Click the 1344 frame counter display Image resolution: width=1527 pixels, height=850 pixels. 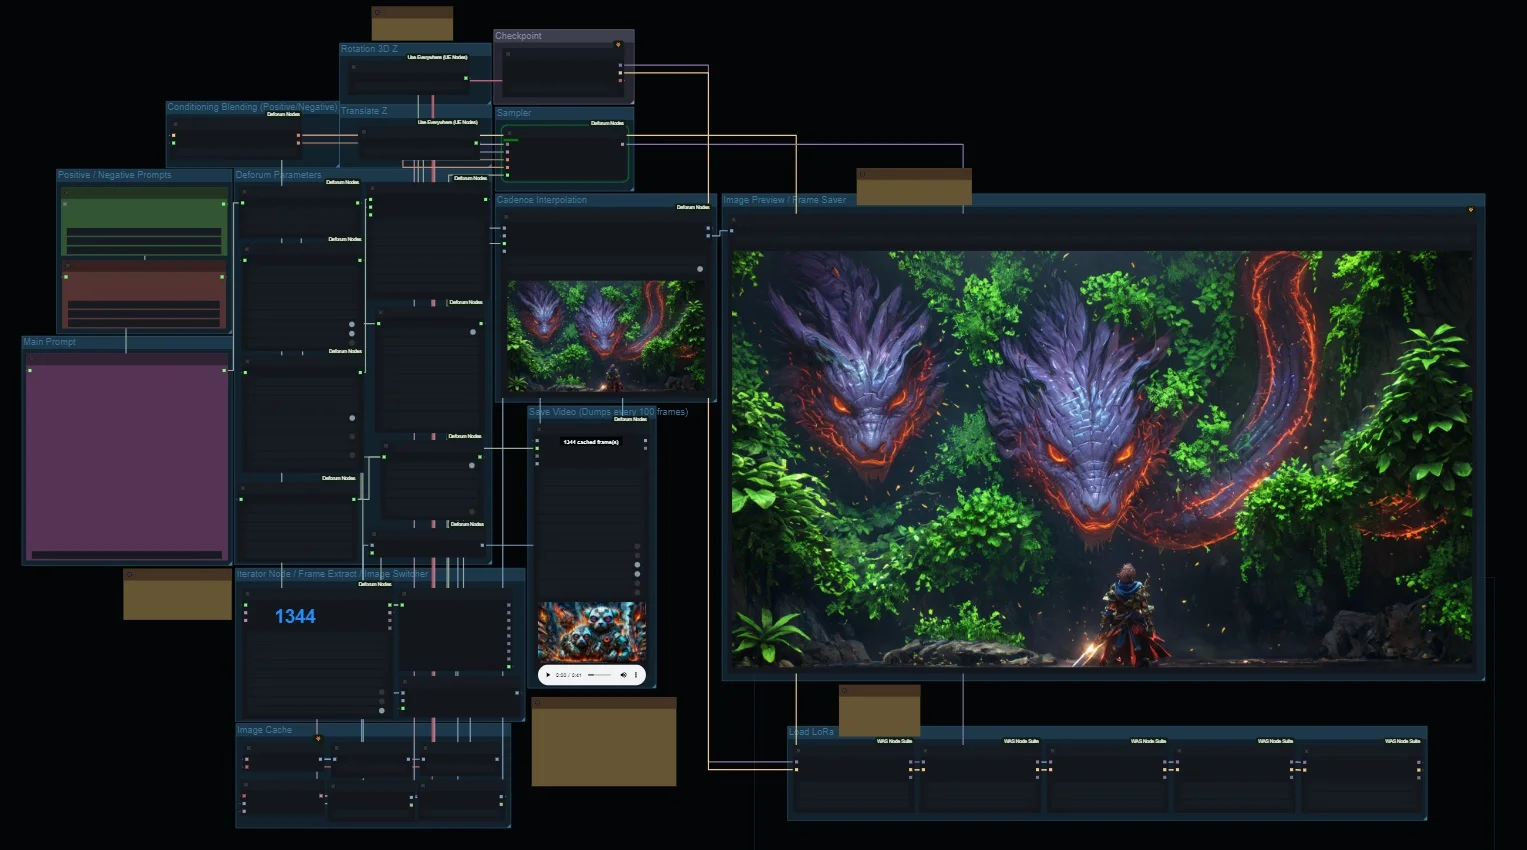coord(295,617)
